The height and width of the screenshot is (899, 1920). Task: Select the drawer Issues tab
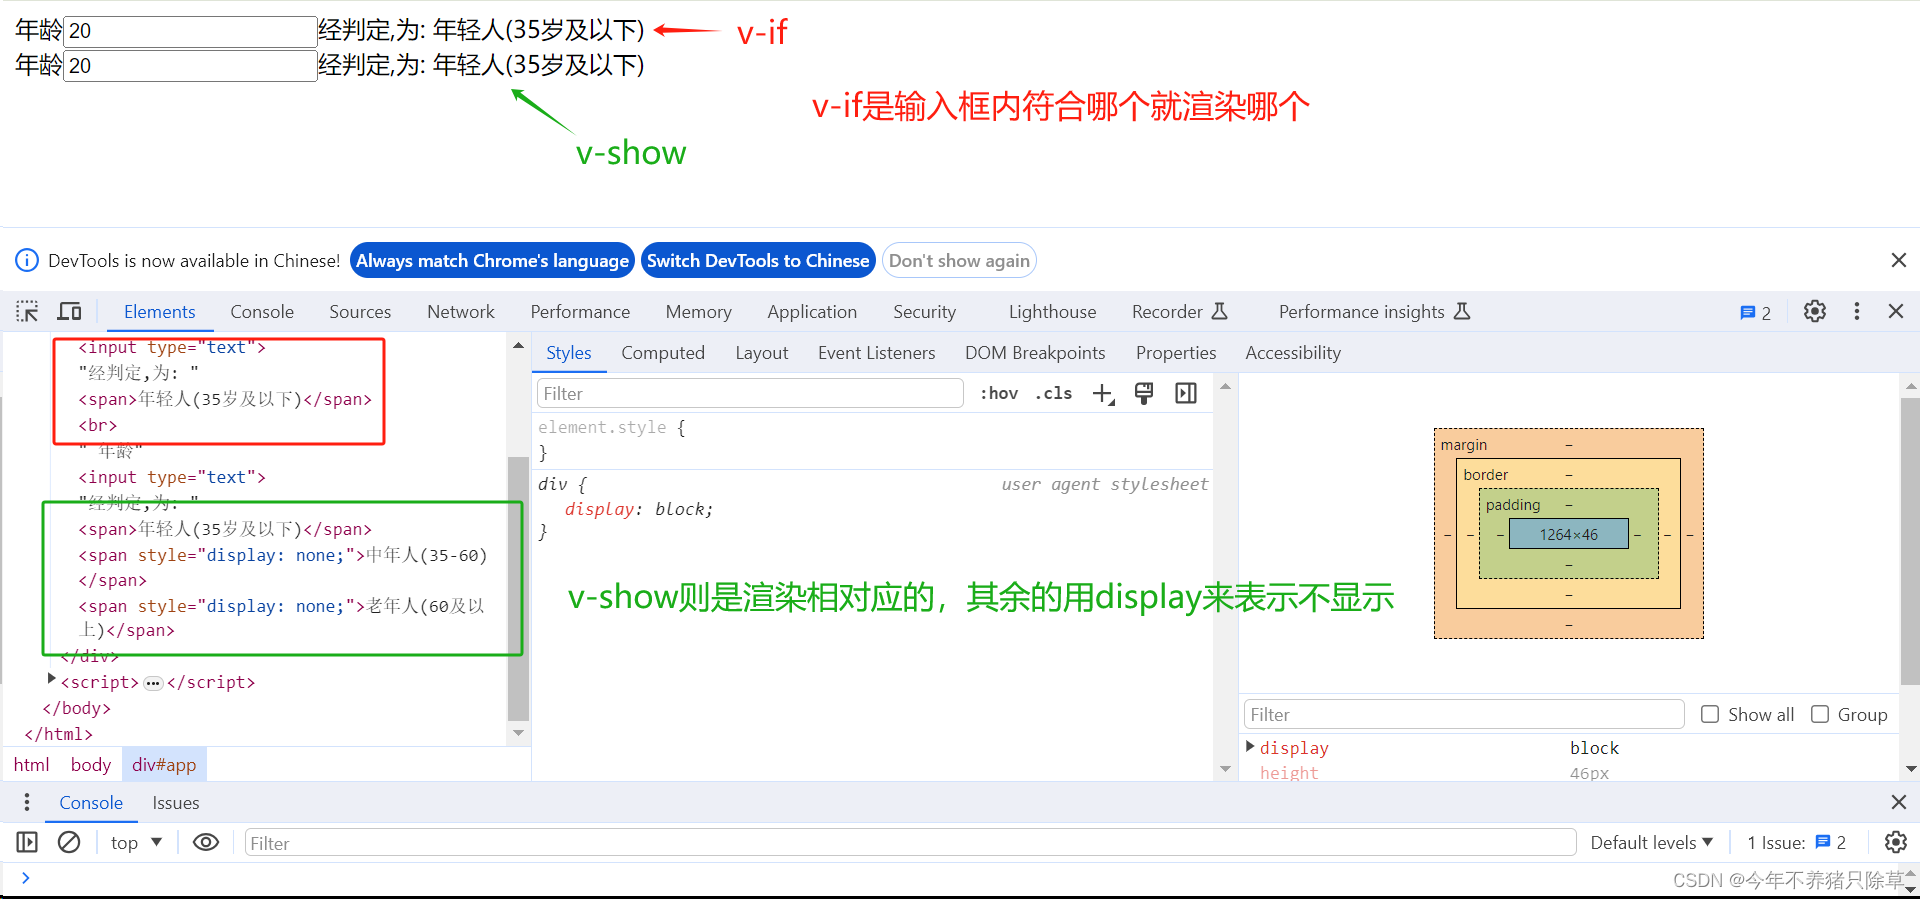176,803
